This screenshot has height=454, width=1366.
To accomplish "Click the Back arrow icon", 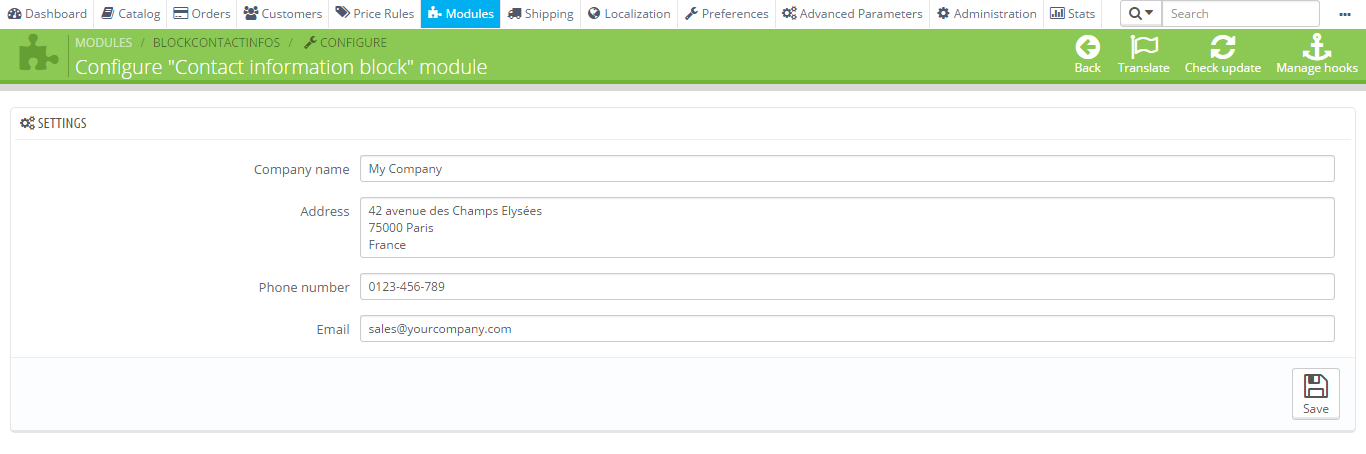I will click(x=1087, y=47).
